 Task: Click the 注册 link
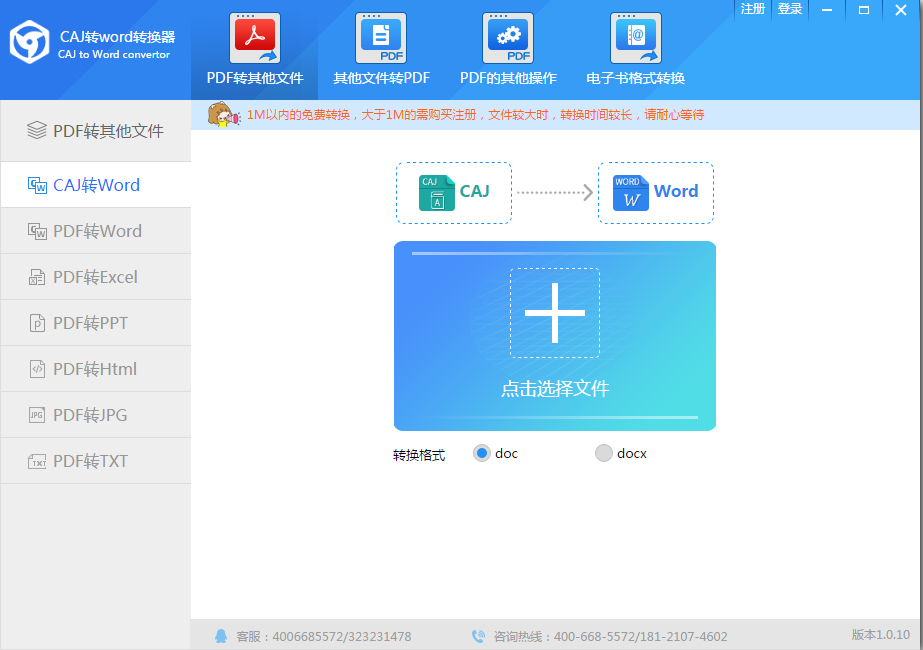pos(752,9)
